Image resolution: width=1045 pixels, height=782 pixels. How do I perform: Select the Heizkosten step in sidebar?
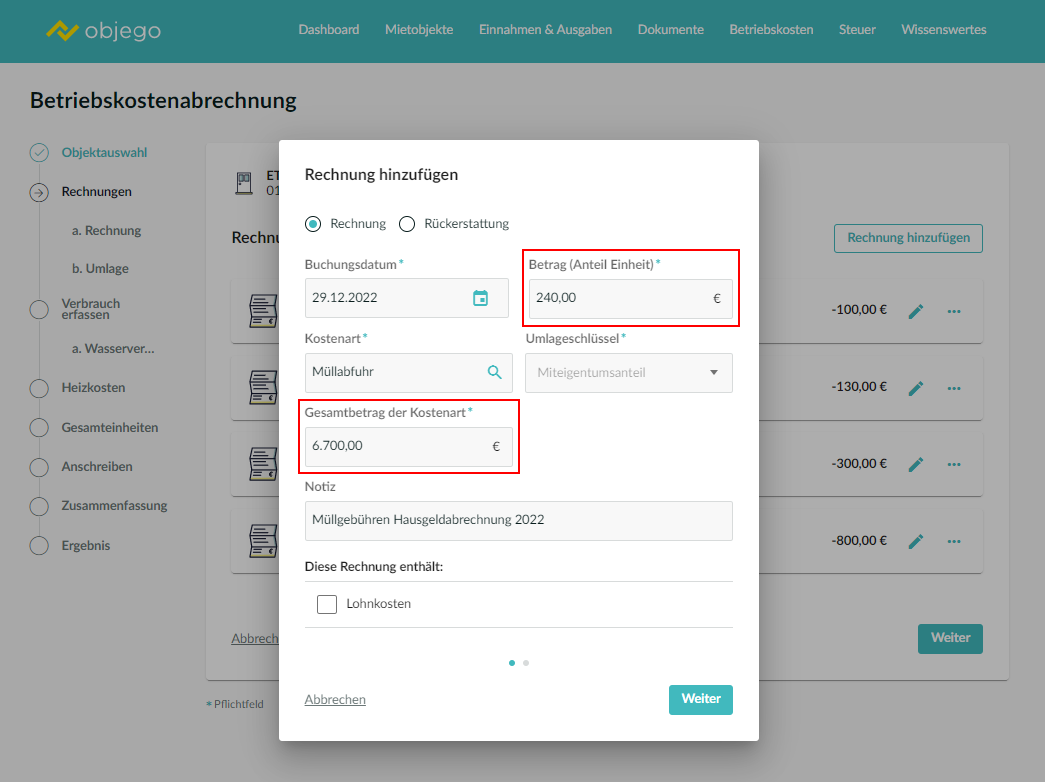click(93, 388)
